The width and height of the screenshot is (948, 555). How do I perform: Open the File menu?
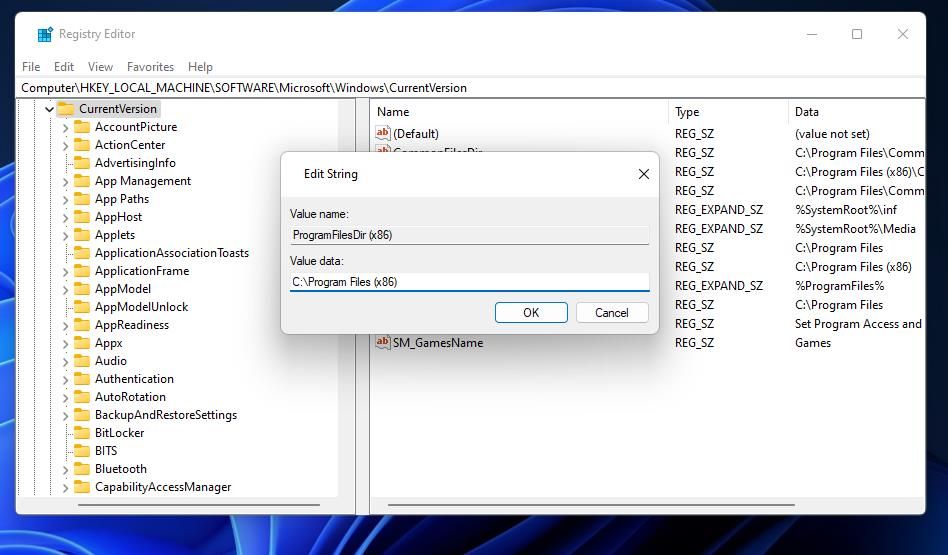pyautogui.click(x=31, y=67)
